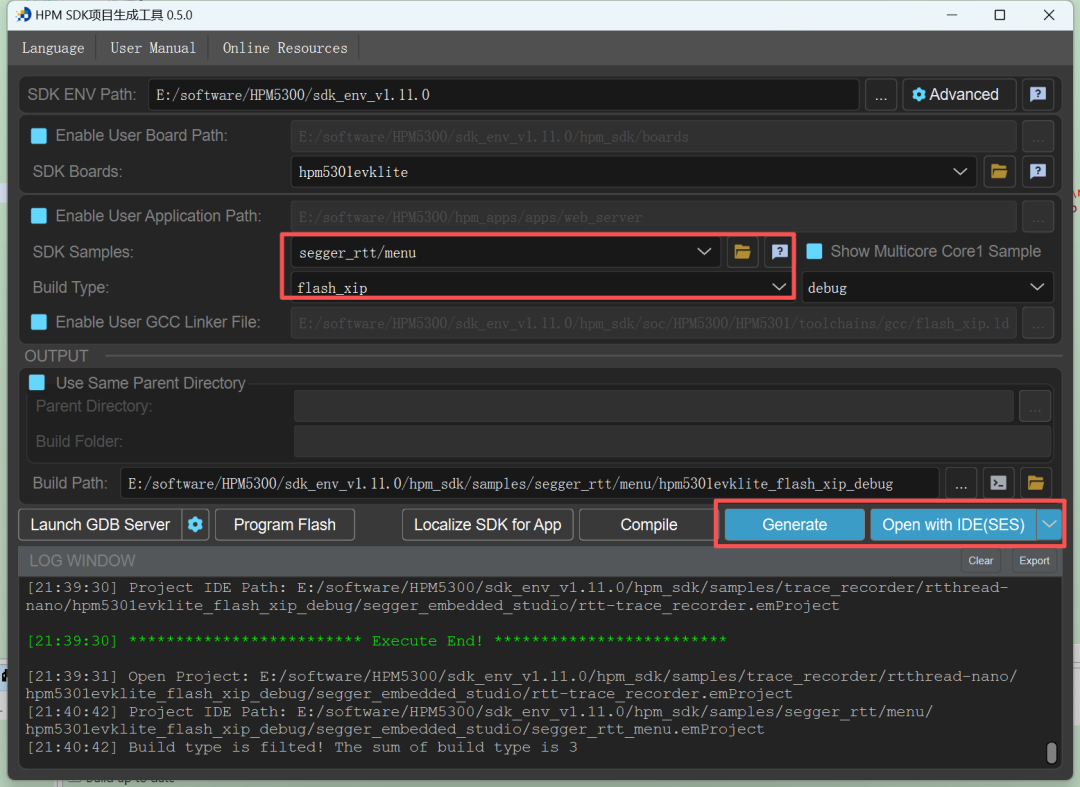Toggle Show Multicore Core1 Sample checkbox

click(815, 252)
